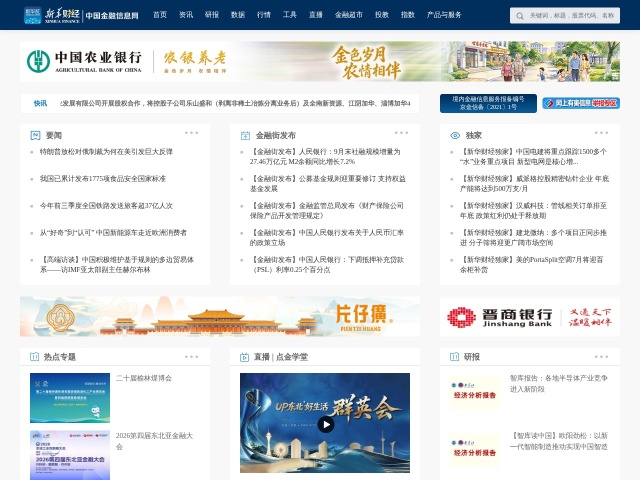This screenshot has height=480, width=640.
Task: Open 各地半导体产业竞争 report thumbnail
Action: click(474, 392)
